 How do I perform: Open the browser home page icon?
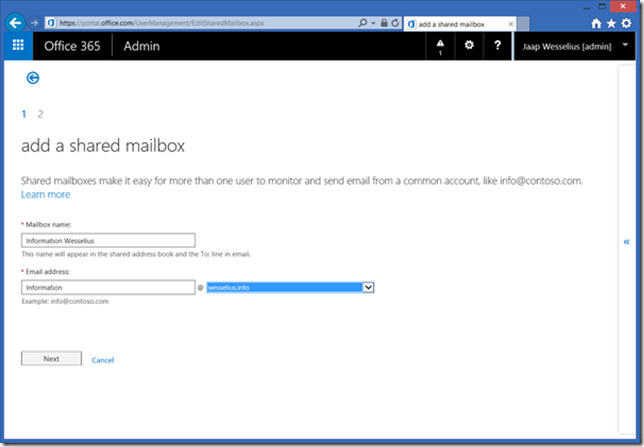[x=596, y=22]
